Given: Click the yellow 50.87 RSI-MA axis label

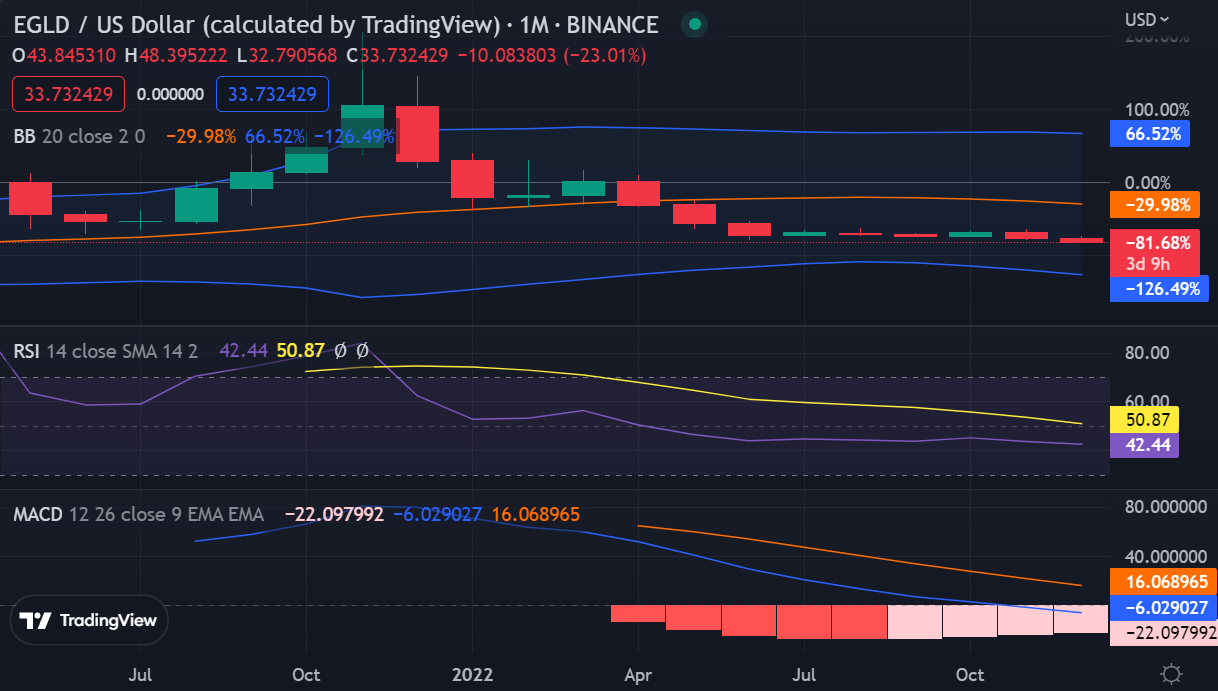Looking at the screenshot, I should [1145, 420].
